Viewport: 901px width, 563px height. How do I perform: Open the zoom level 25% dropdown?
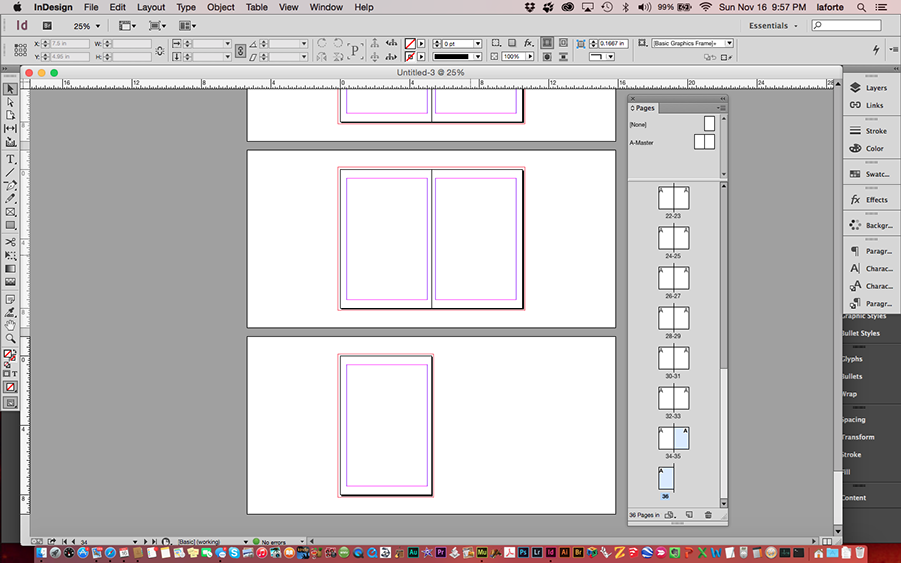[98, 26]
